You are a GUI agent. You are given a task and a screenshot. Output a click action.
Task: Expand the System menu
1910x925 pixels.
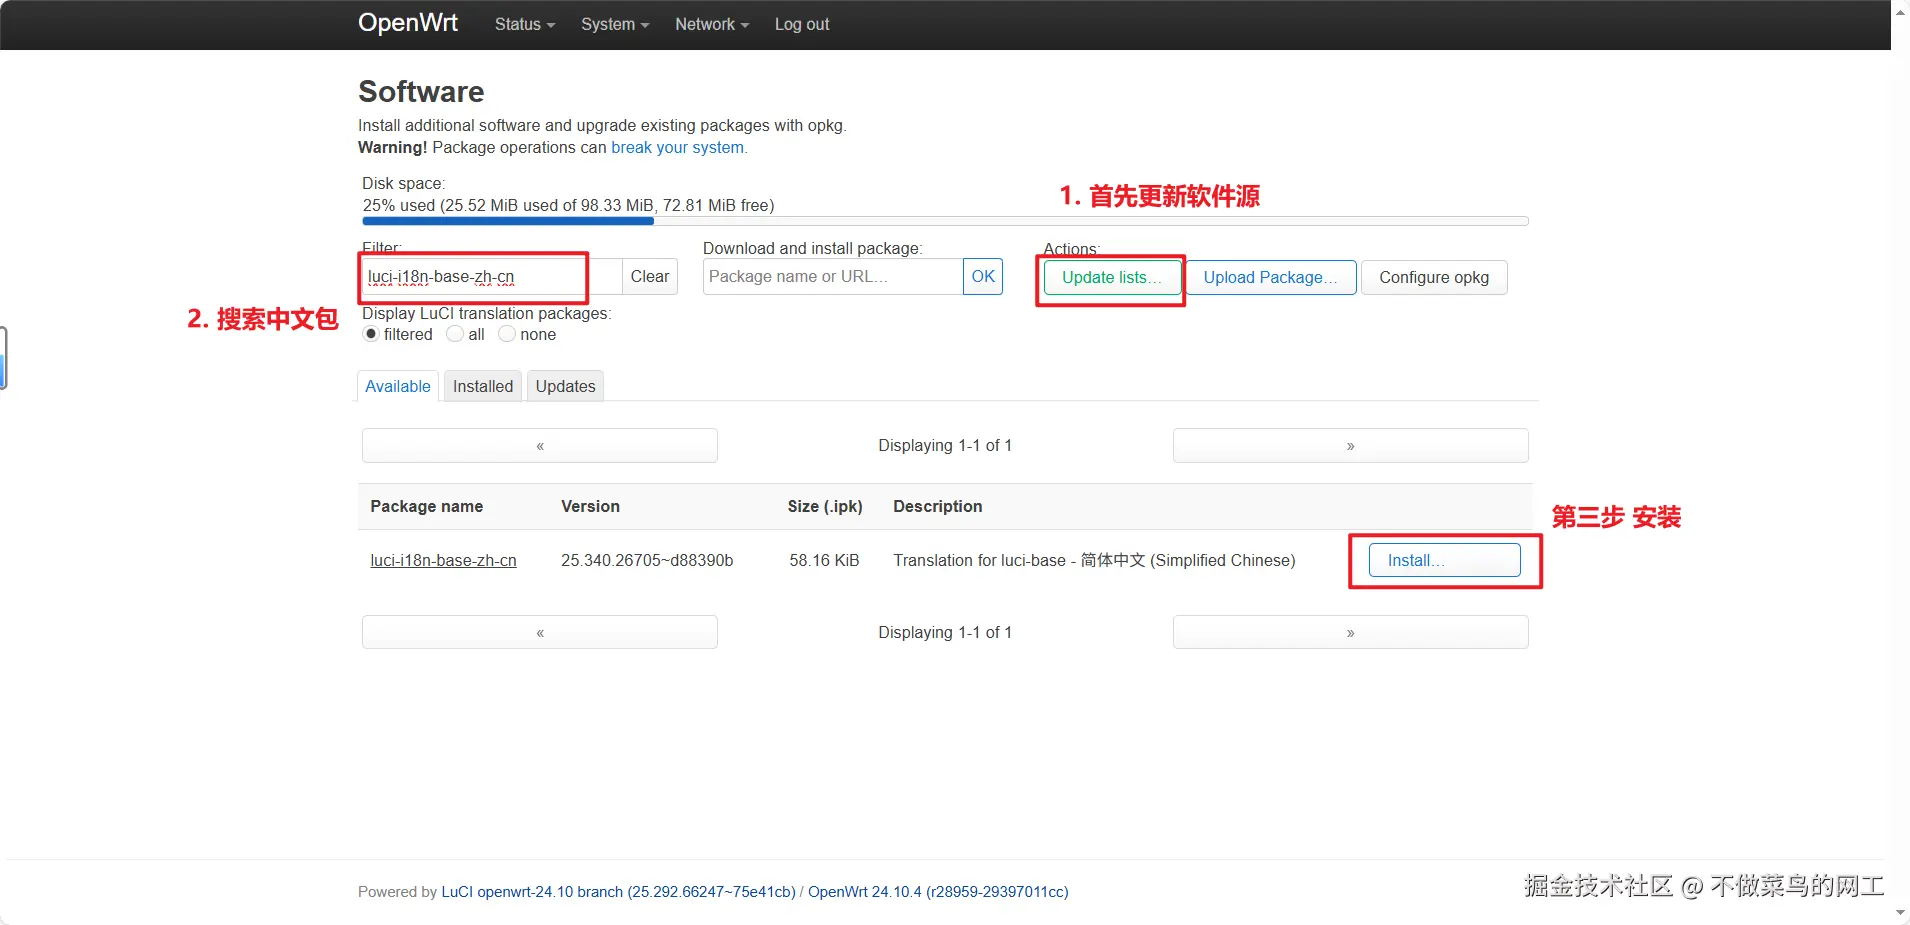pos(615,24)
